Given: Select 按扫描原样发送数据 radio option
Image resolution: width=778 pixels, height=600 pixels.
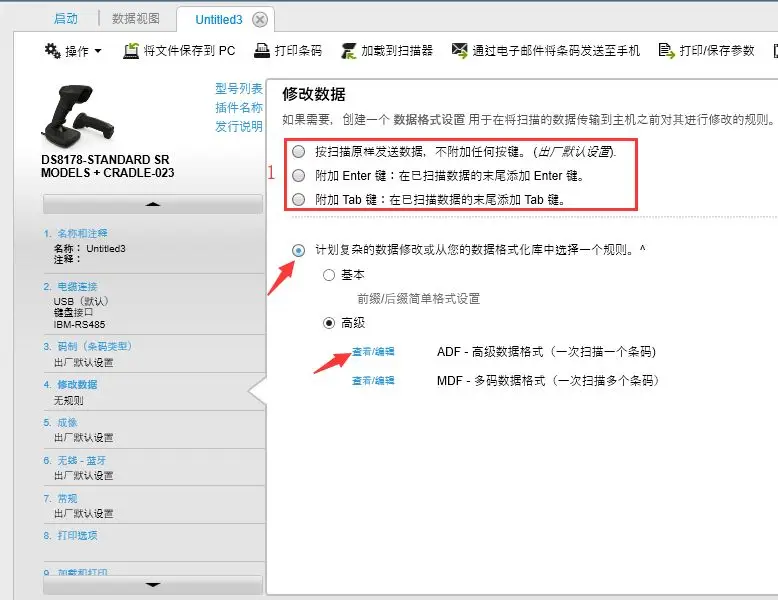Looking at the screenshot, I should 299,152.
